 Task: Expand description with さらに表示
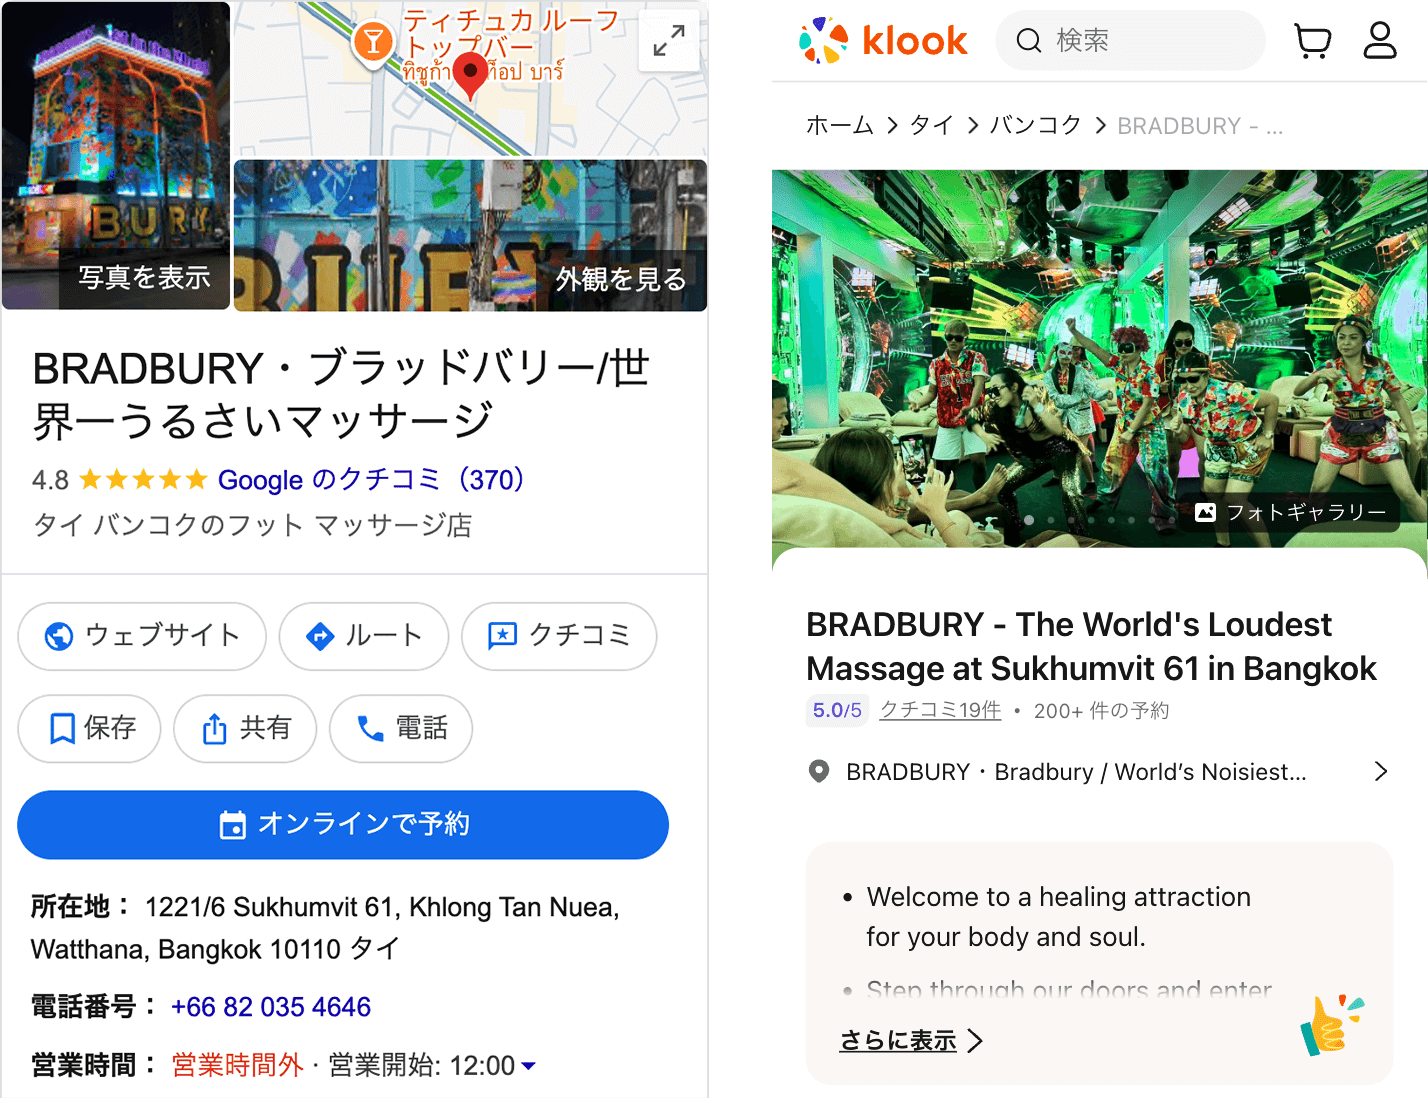[x=911, y=1041]
